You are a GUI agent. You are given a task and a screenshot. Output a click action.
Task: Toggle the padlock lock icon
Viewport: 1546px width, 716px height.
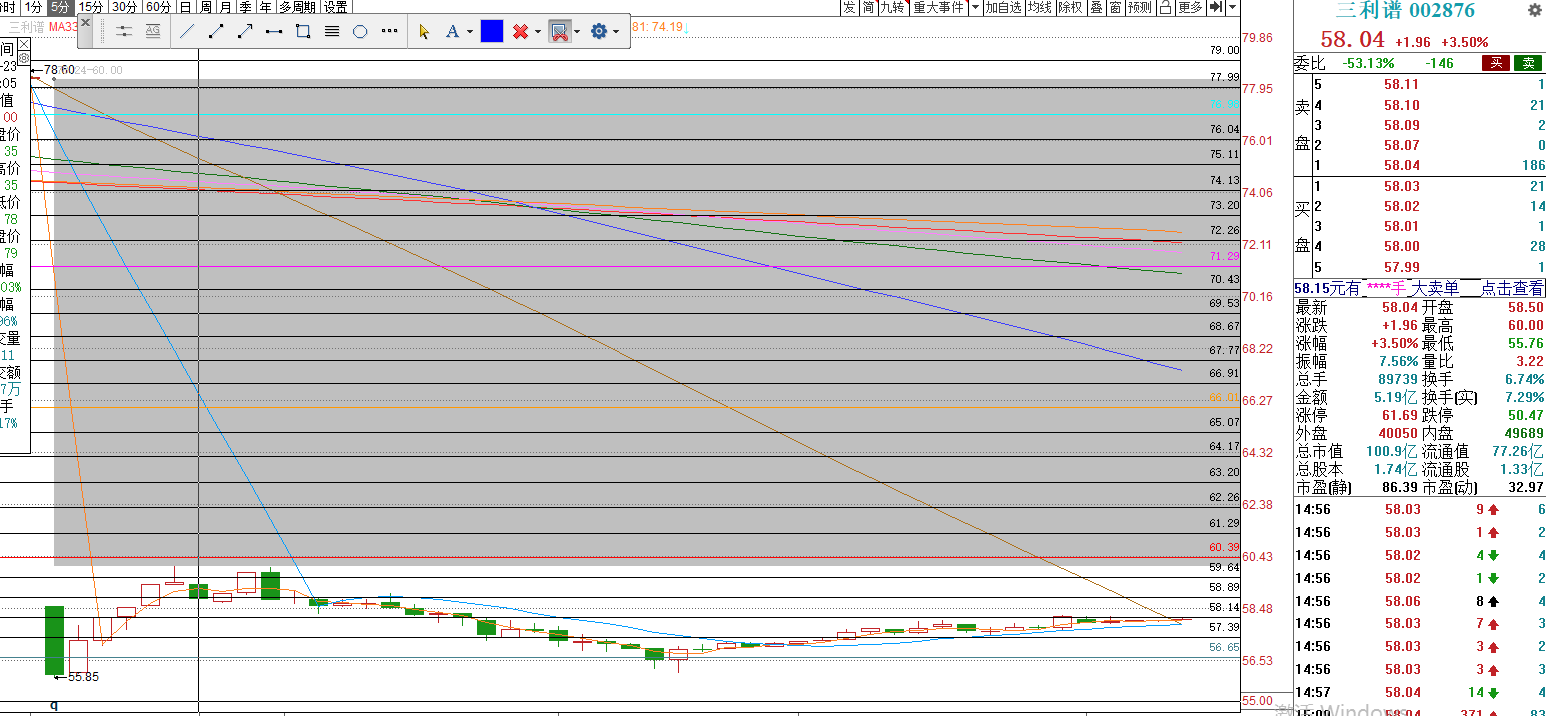click(x=1166, y=7)
